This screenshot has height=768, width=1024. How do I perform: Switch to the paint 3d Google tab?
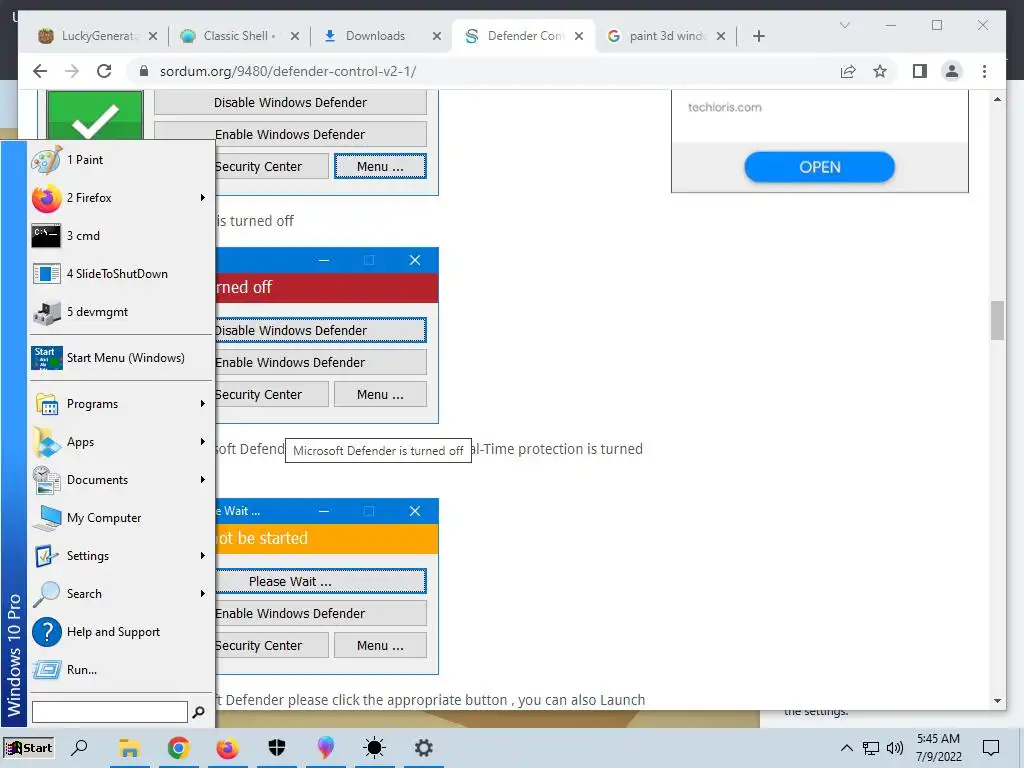coord(666,36)
